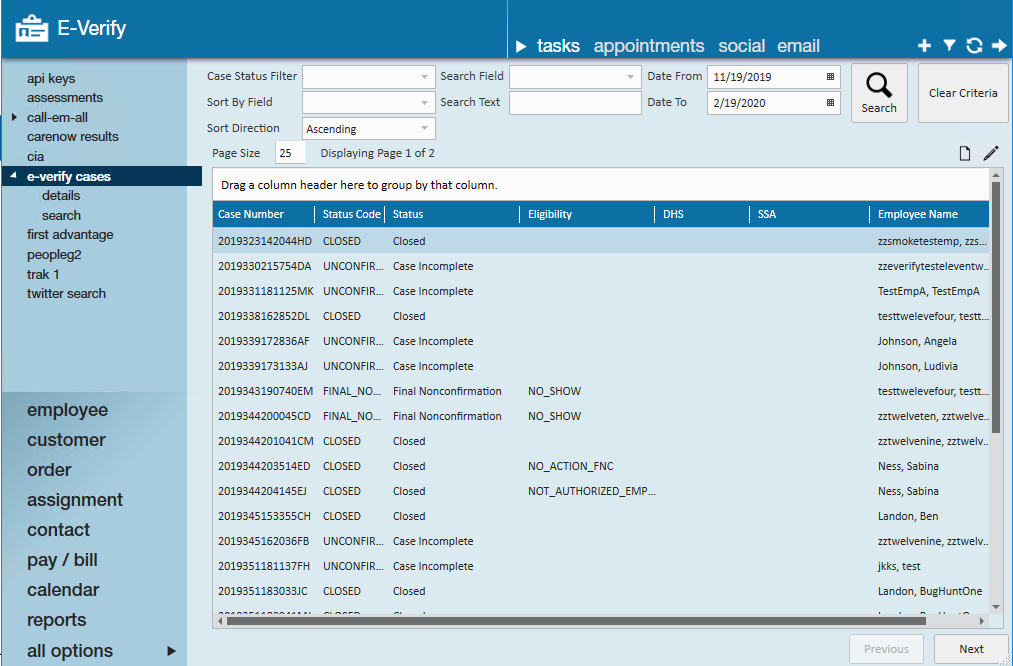Screen dimensions: 1013x666
Task: Select twitter search in sidebar
Action: coord(66,293)
